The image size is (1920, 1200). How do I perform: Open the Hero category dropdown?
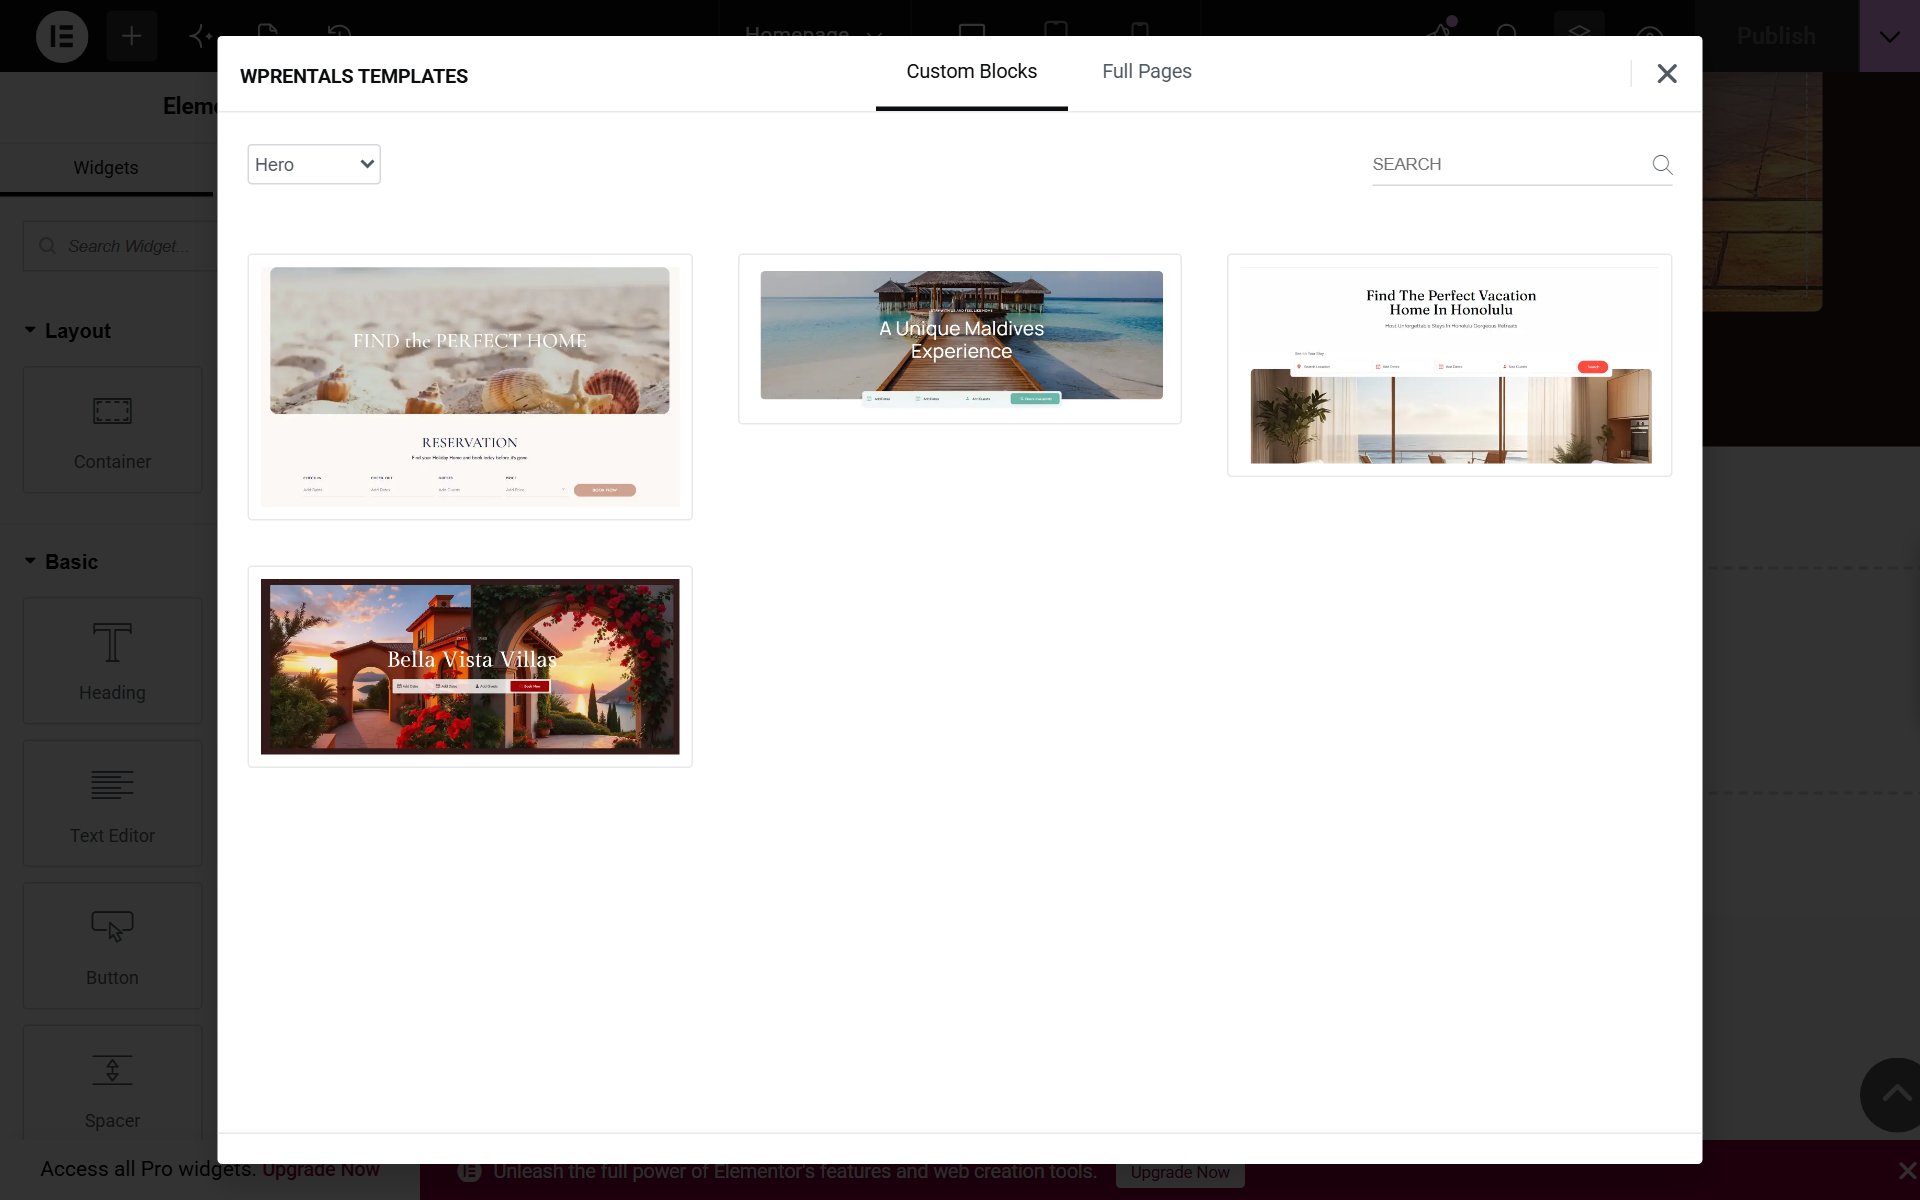tap(314, 164)
